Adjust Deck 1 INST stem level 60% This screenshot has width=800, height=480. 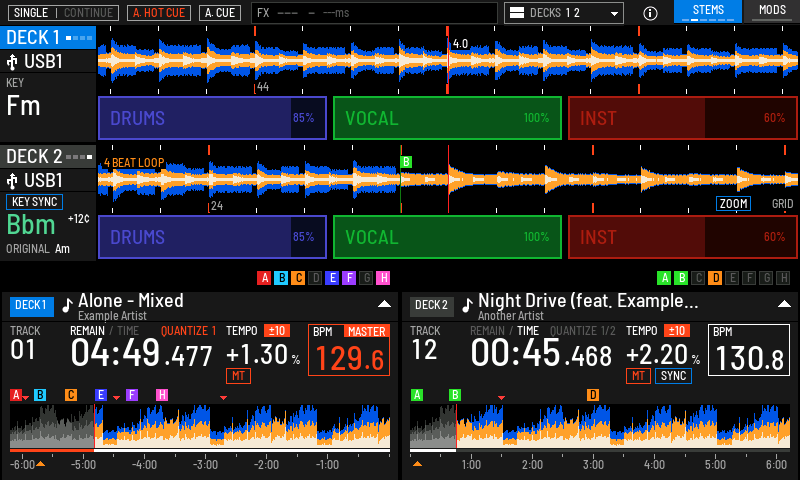click(683, 118)
